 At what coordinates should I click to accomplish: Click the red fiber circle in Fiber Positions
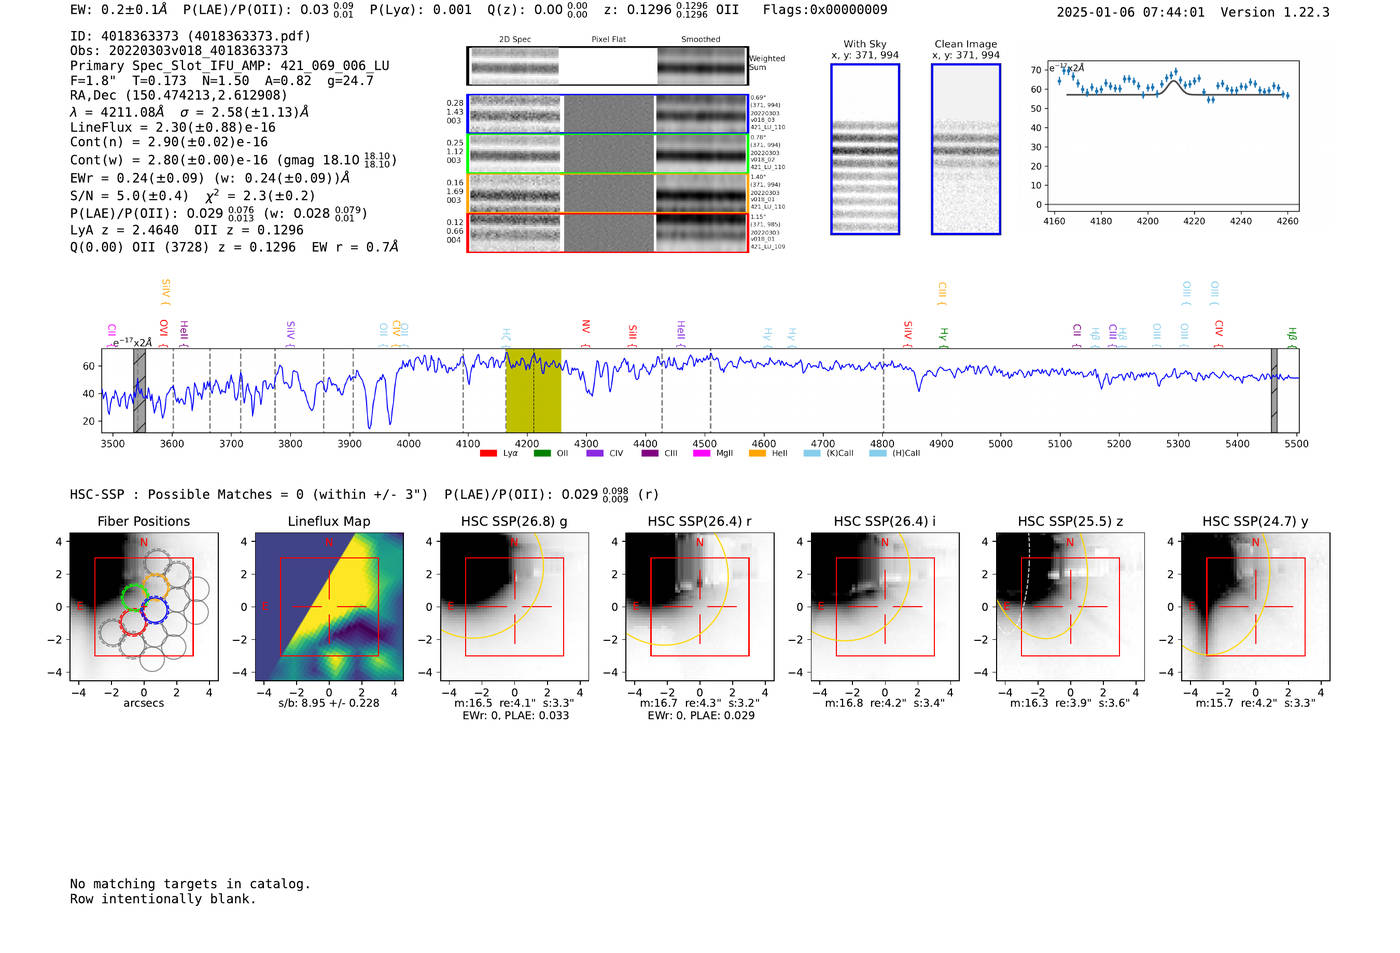[x=133, y=622]
